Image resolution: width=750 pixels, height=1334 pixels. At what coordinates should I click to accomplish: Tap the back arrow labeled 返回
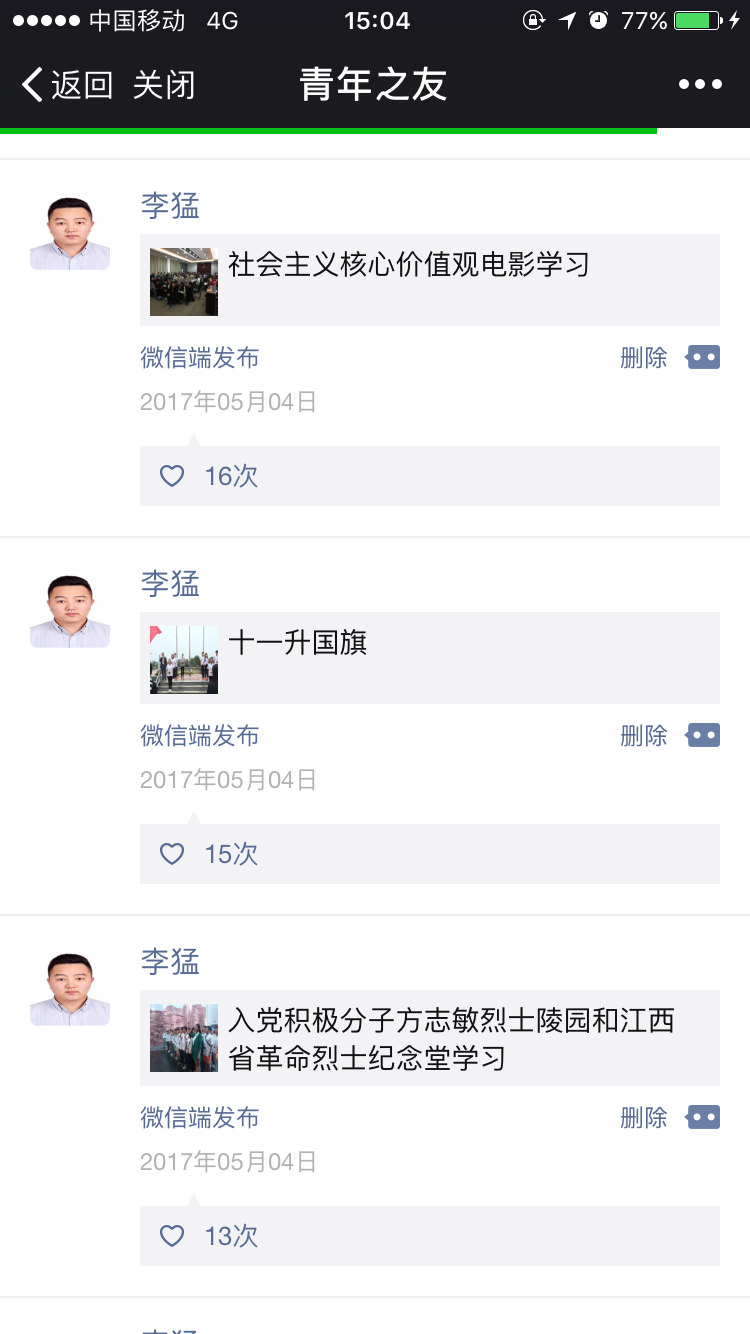pyautogui.click(x=66, y=85)
